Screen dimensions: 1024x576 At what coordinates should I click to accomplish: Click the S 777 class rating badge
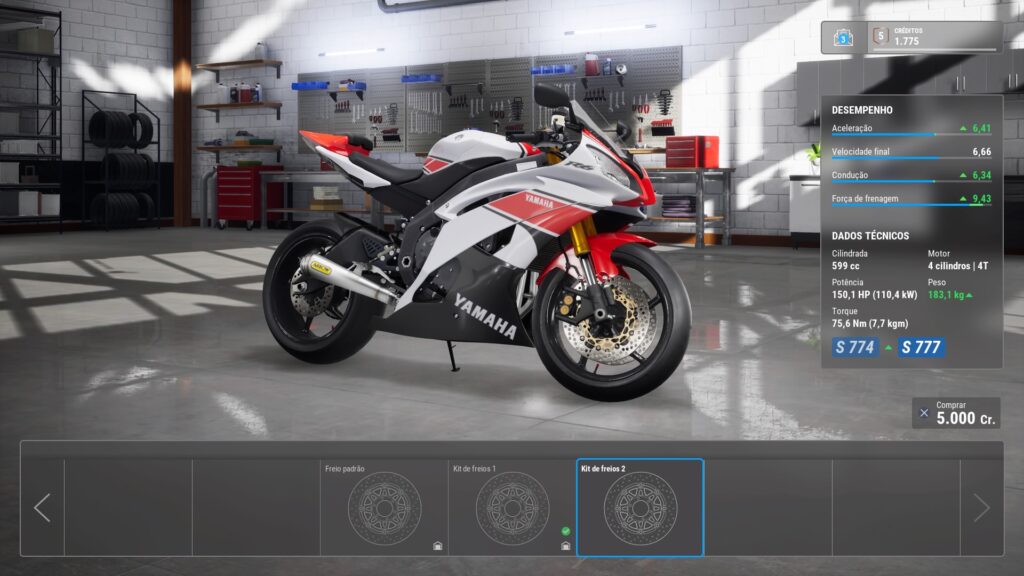tap(921, 347)
